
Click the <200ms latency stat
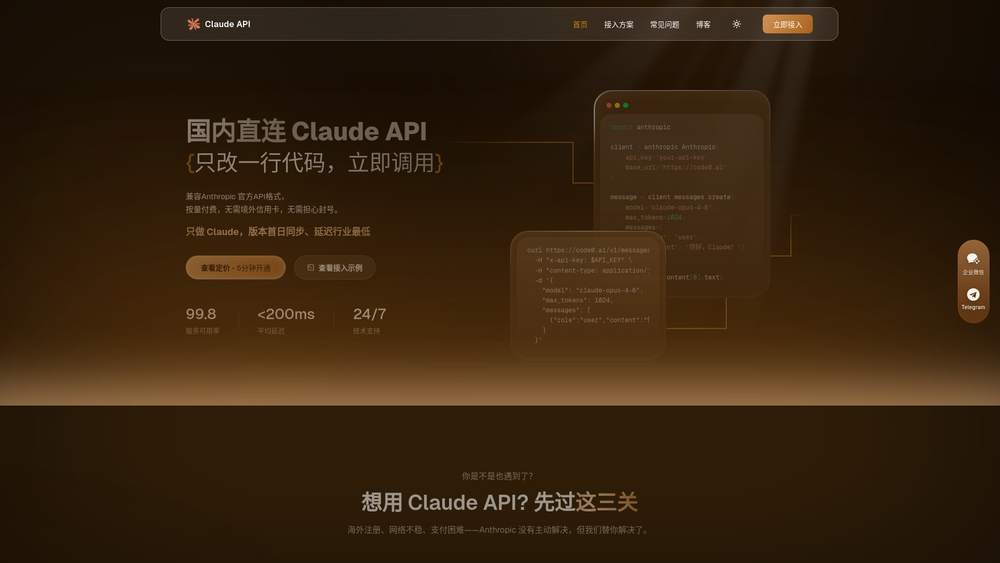tap(286, 314)
